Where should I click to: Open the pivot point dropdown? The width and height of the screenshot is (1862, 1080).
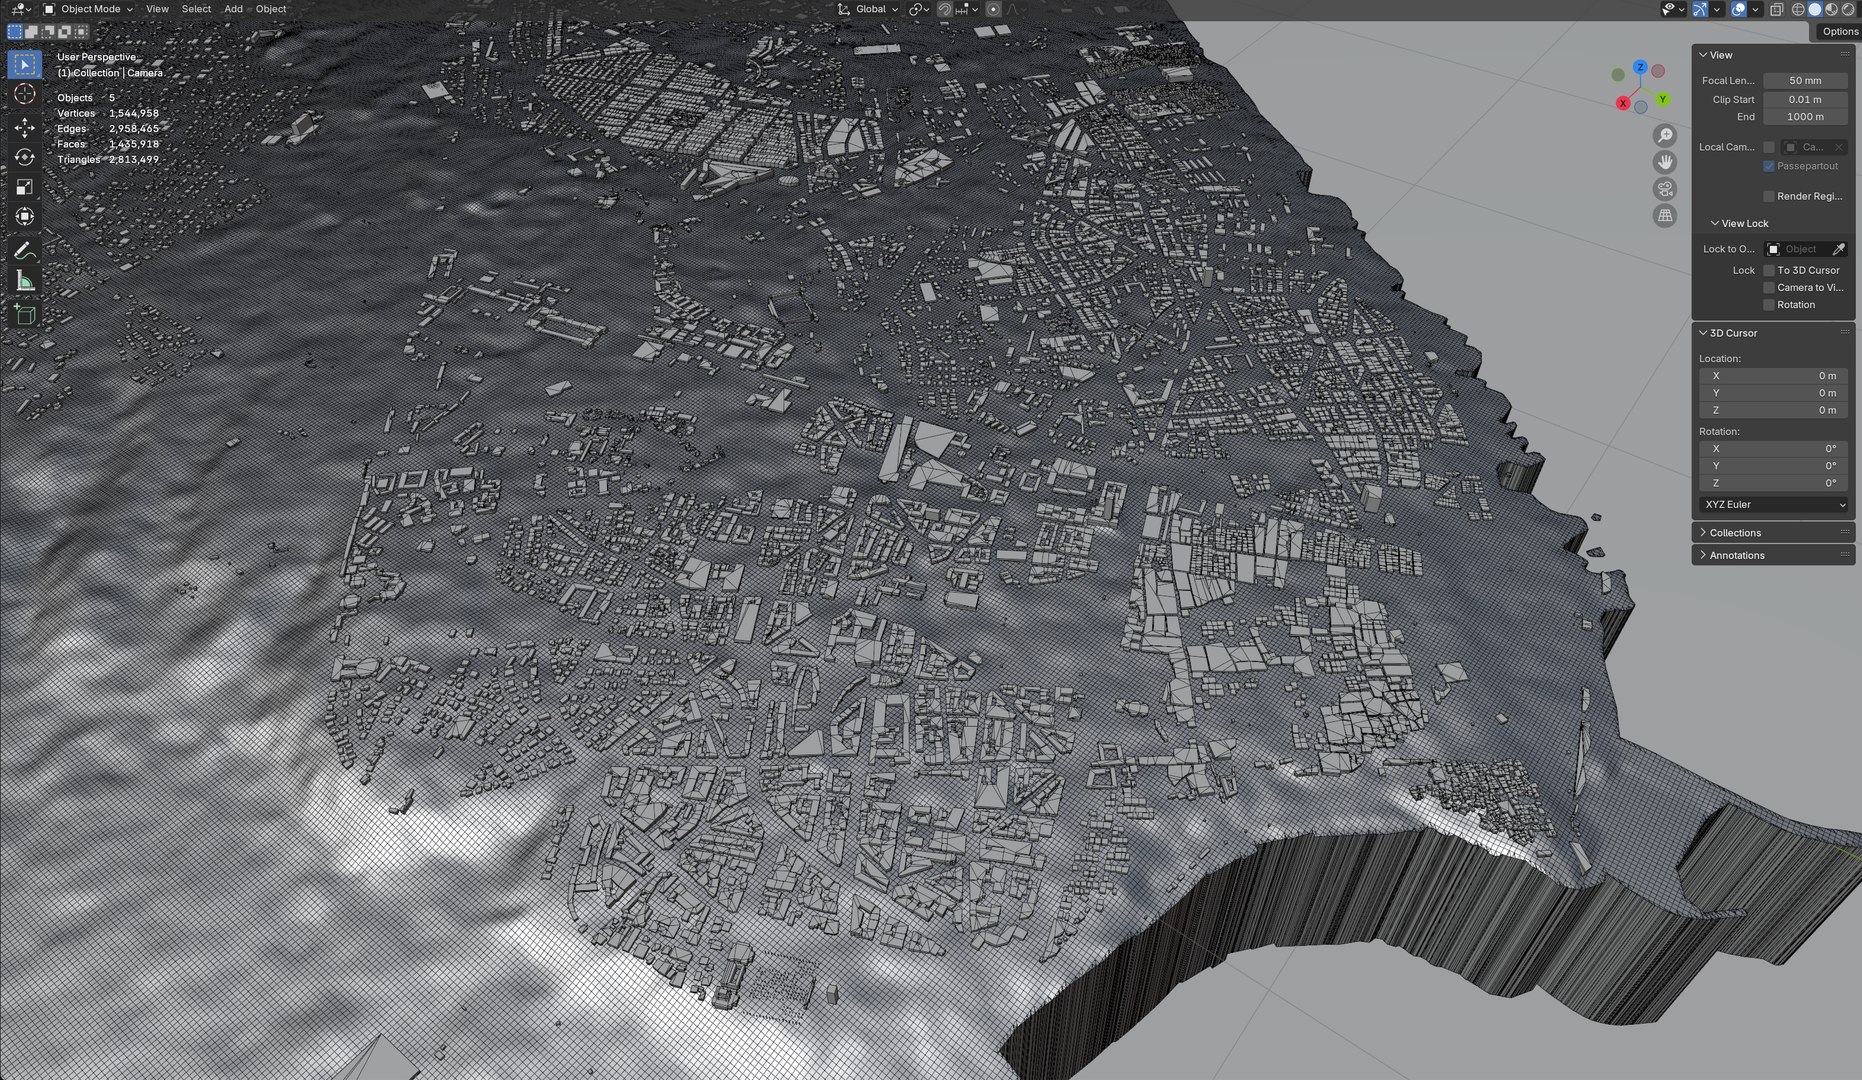point(918,9)
